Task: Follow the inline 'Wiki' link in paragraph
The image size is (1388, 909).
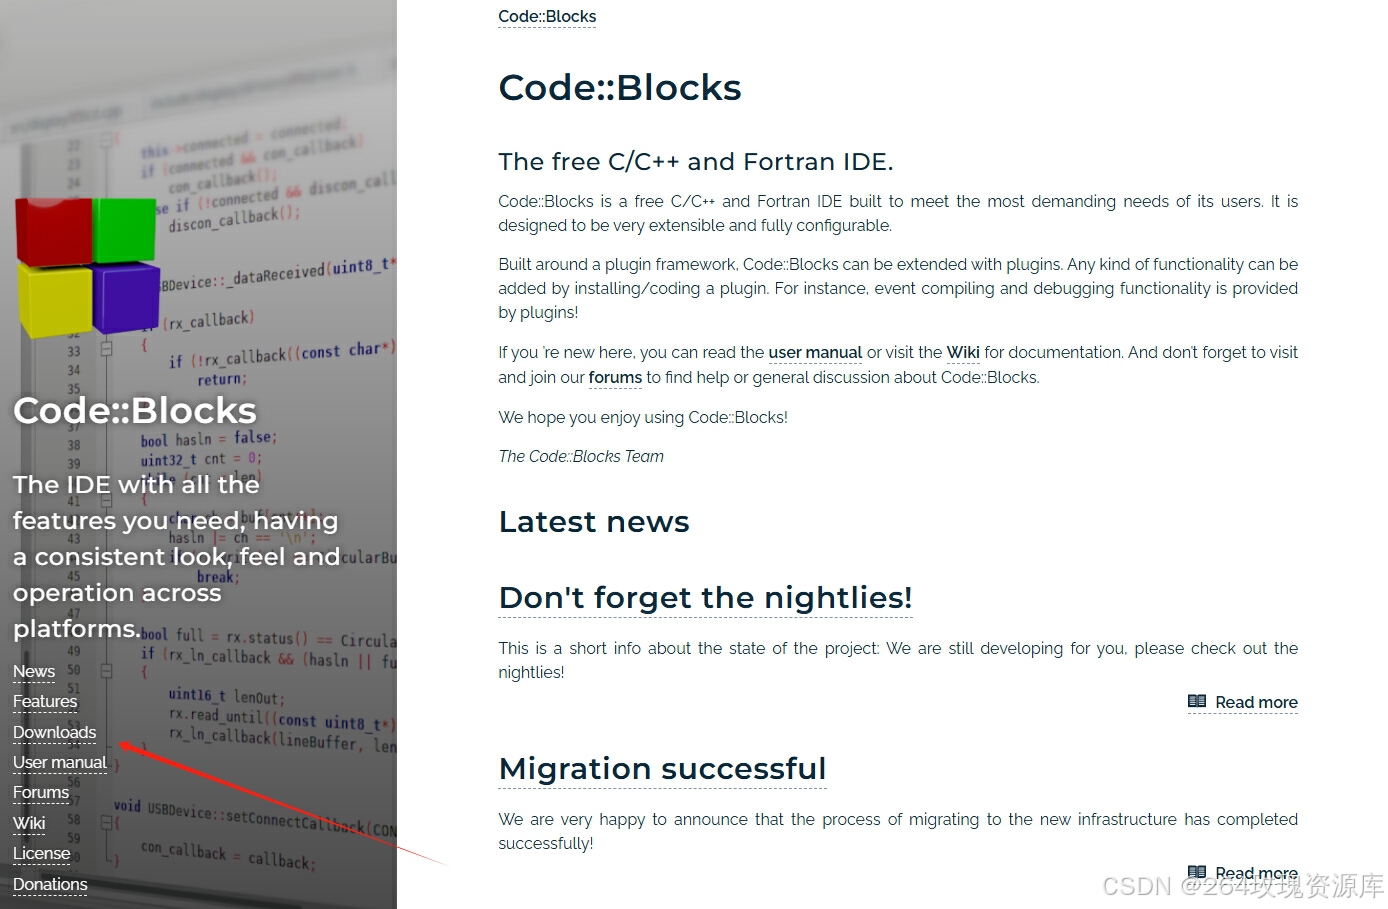Action: coord(963,353)
